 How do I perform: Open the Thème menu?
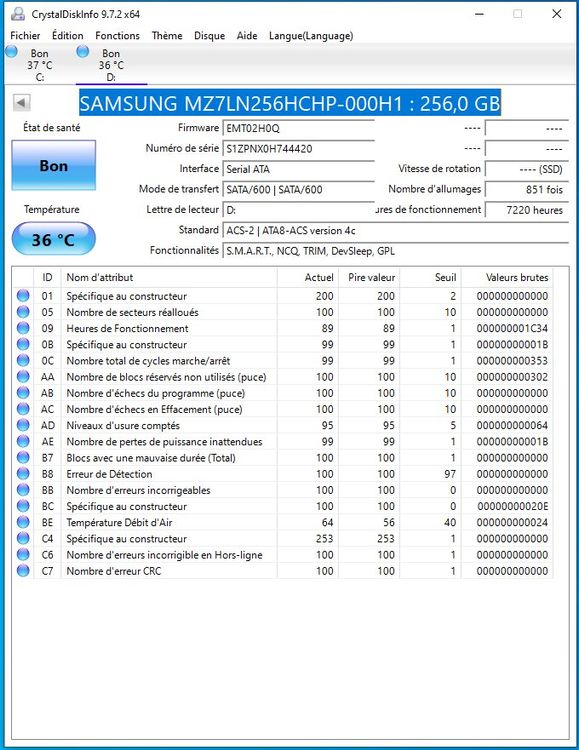click(x=167, y=35)
